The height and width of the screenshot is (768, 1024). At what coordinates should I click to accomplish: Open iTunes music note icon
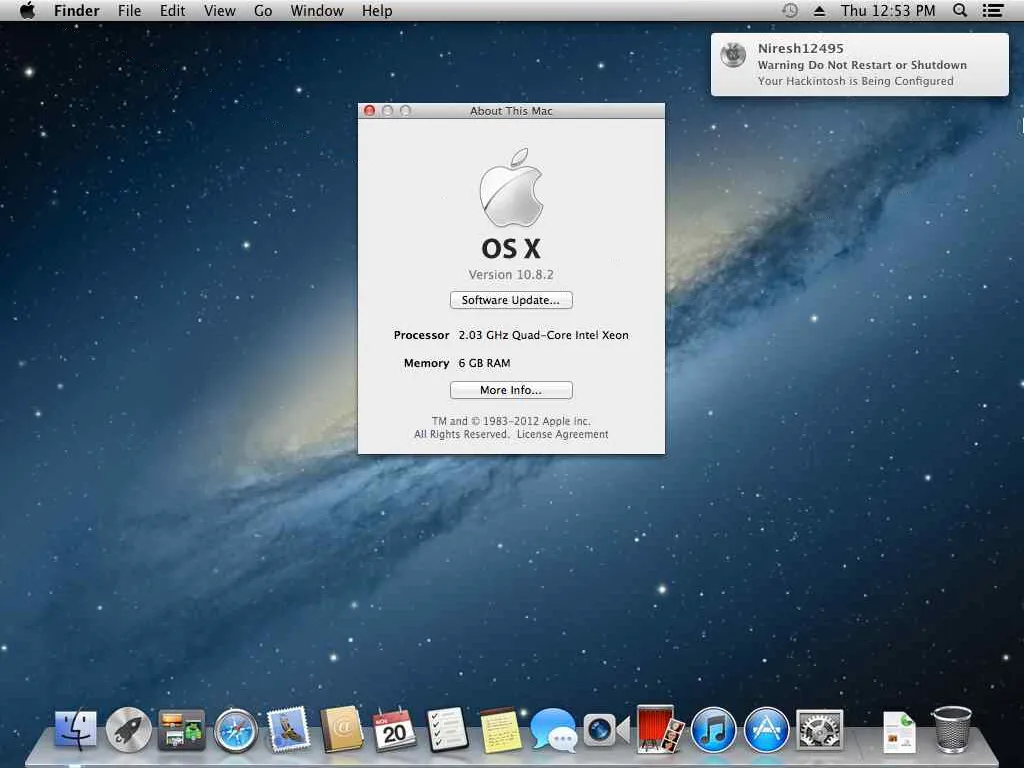point(713,729)
